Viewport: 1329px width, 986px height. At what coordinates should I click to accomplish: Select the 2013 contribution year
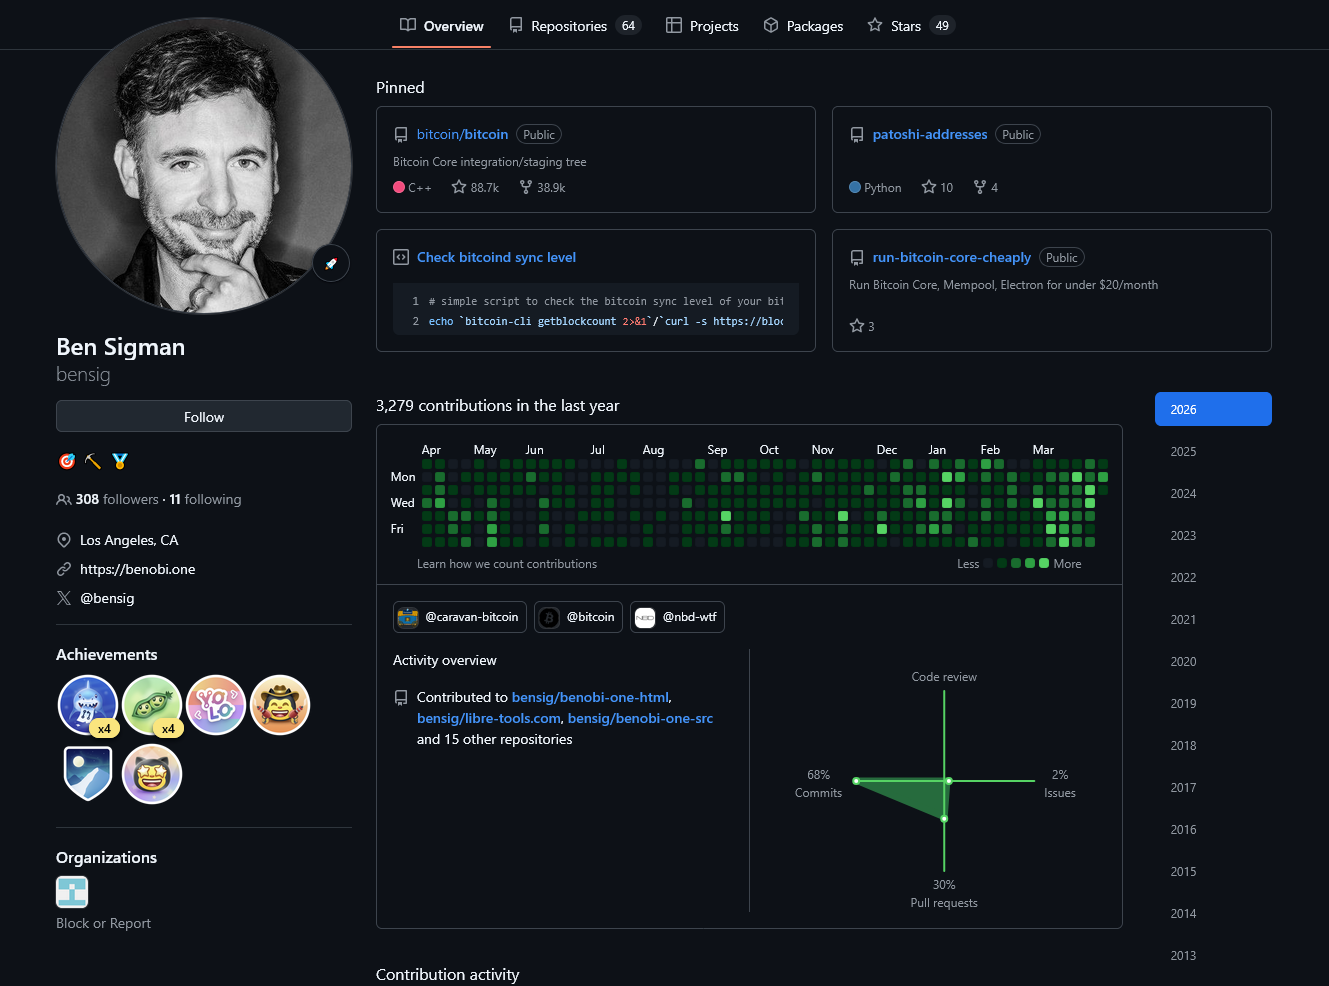pyautogui.click(x=1213, y=955)
